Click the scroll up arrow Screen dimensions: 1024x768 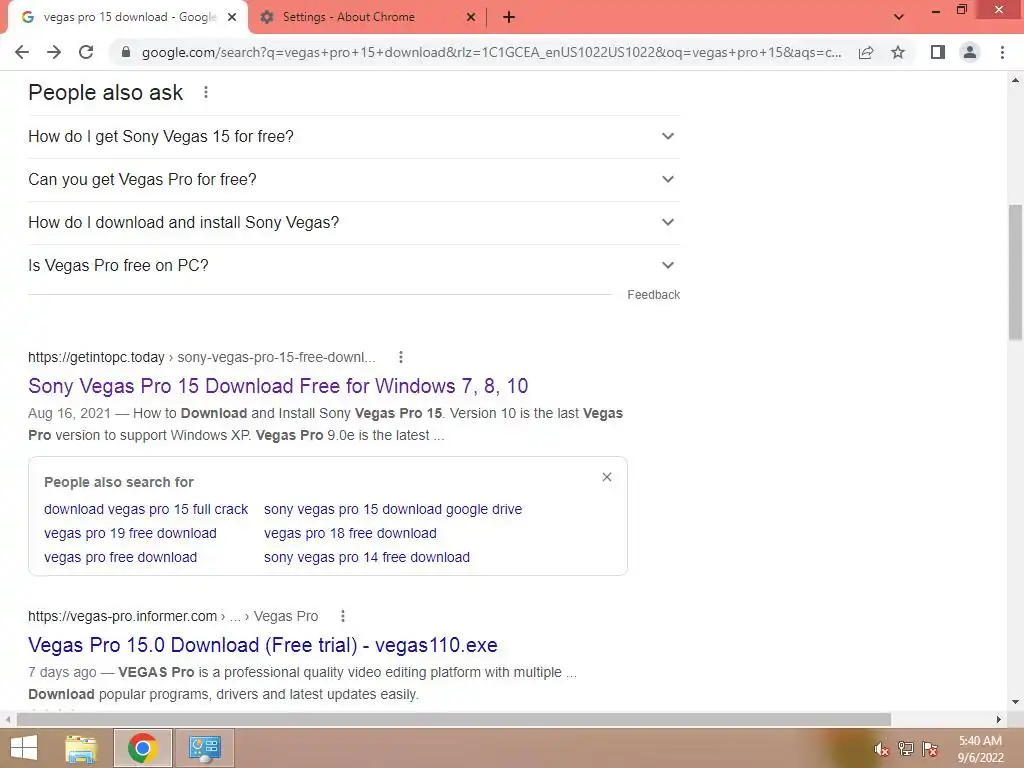pos(1015,80)
